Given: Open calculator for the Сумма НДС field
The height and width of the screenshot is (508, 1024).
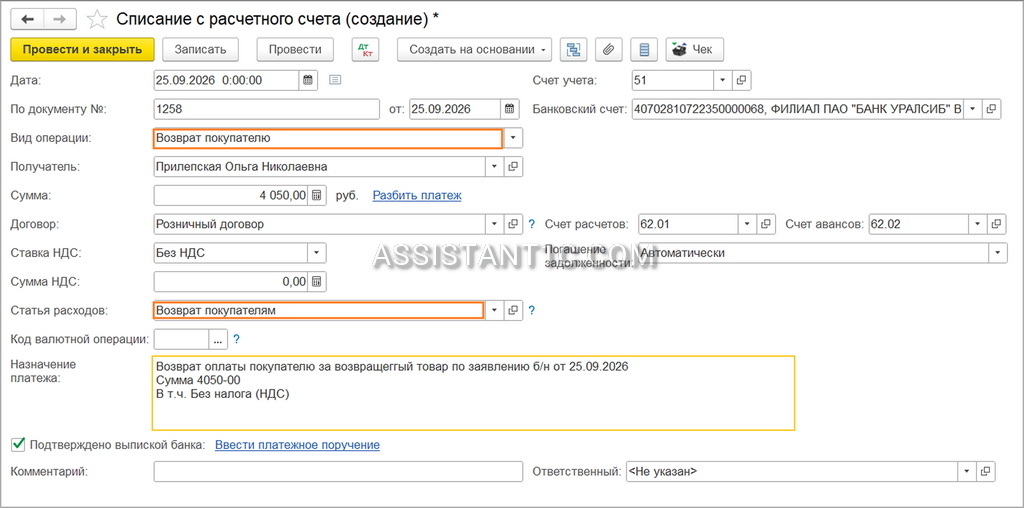Looking at the screenshot, I should pyautogui.click(x=317, y=281).
